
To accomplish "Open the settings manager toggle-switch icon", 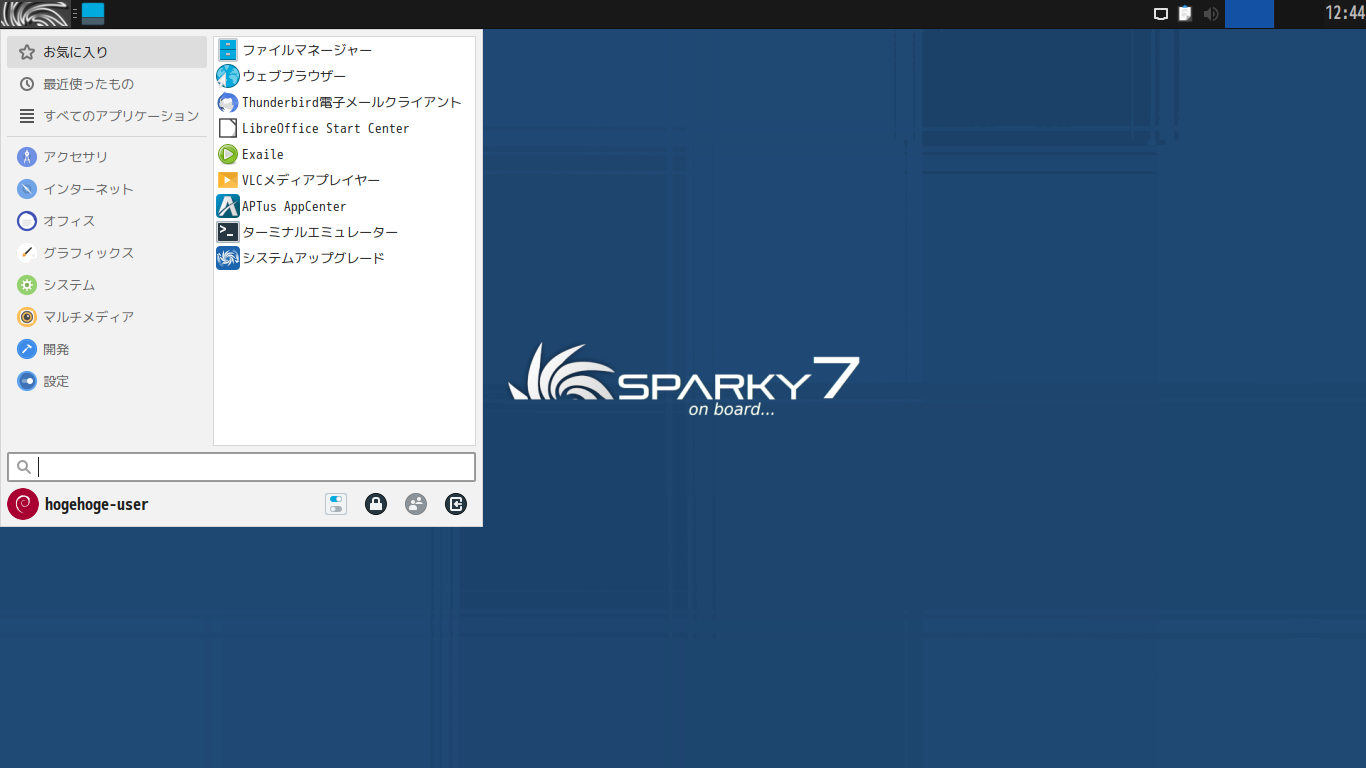I will [336, 504].
